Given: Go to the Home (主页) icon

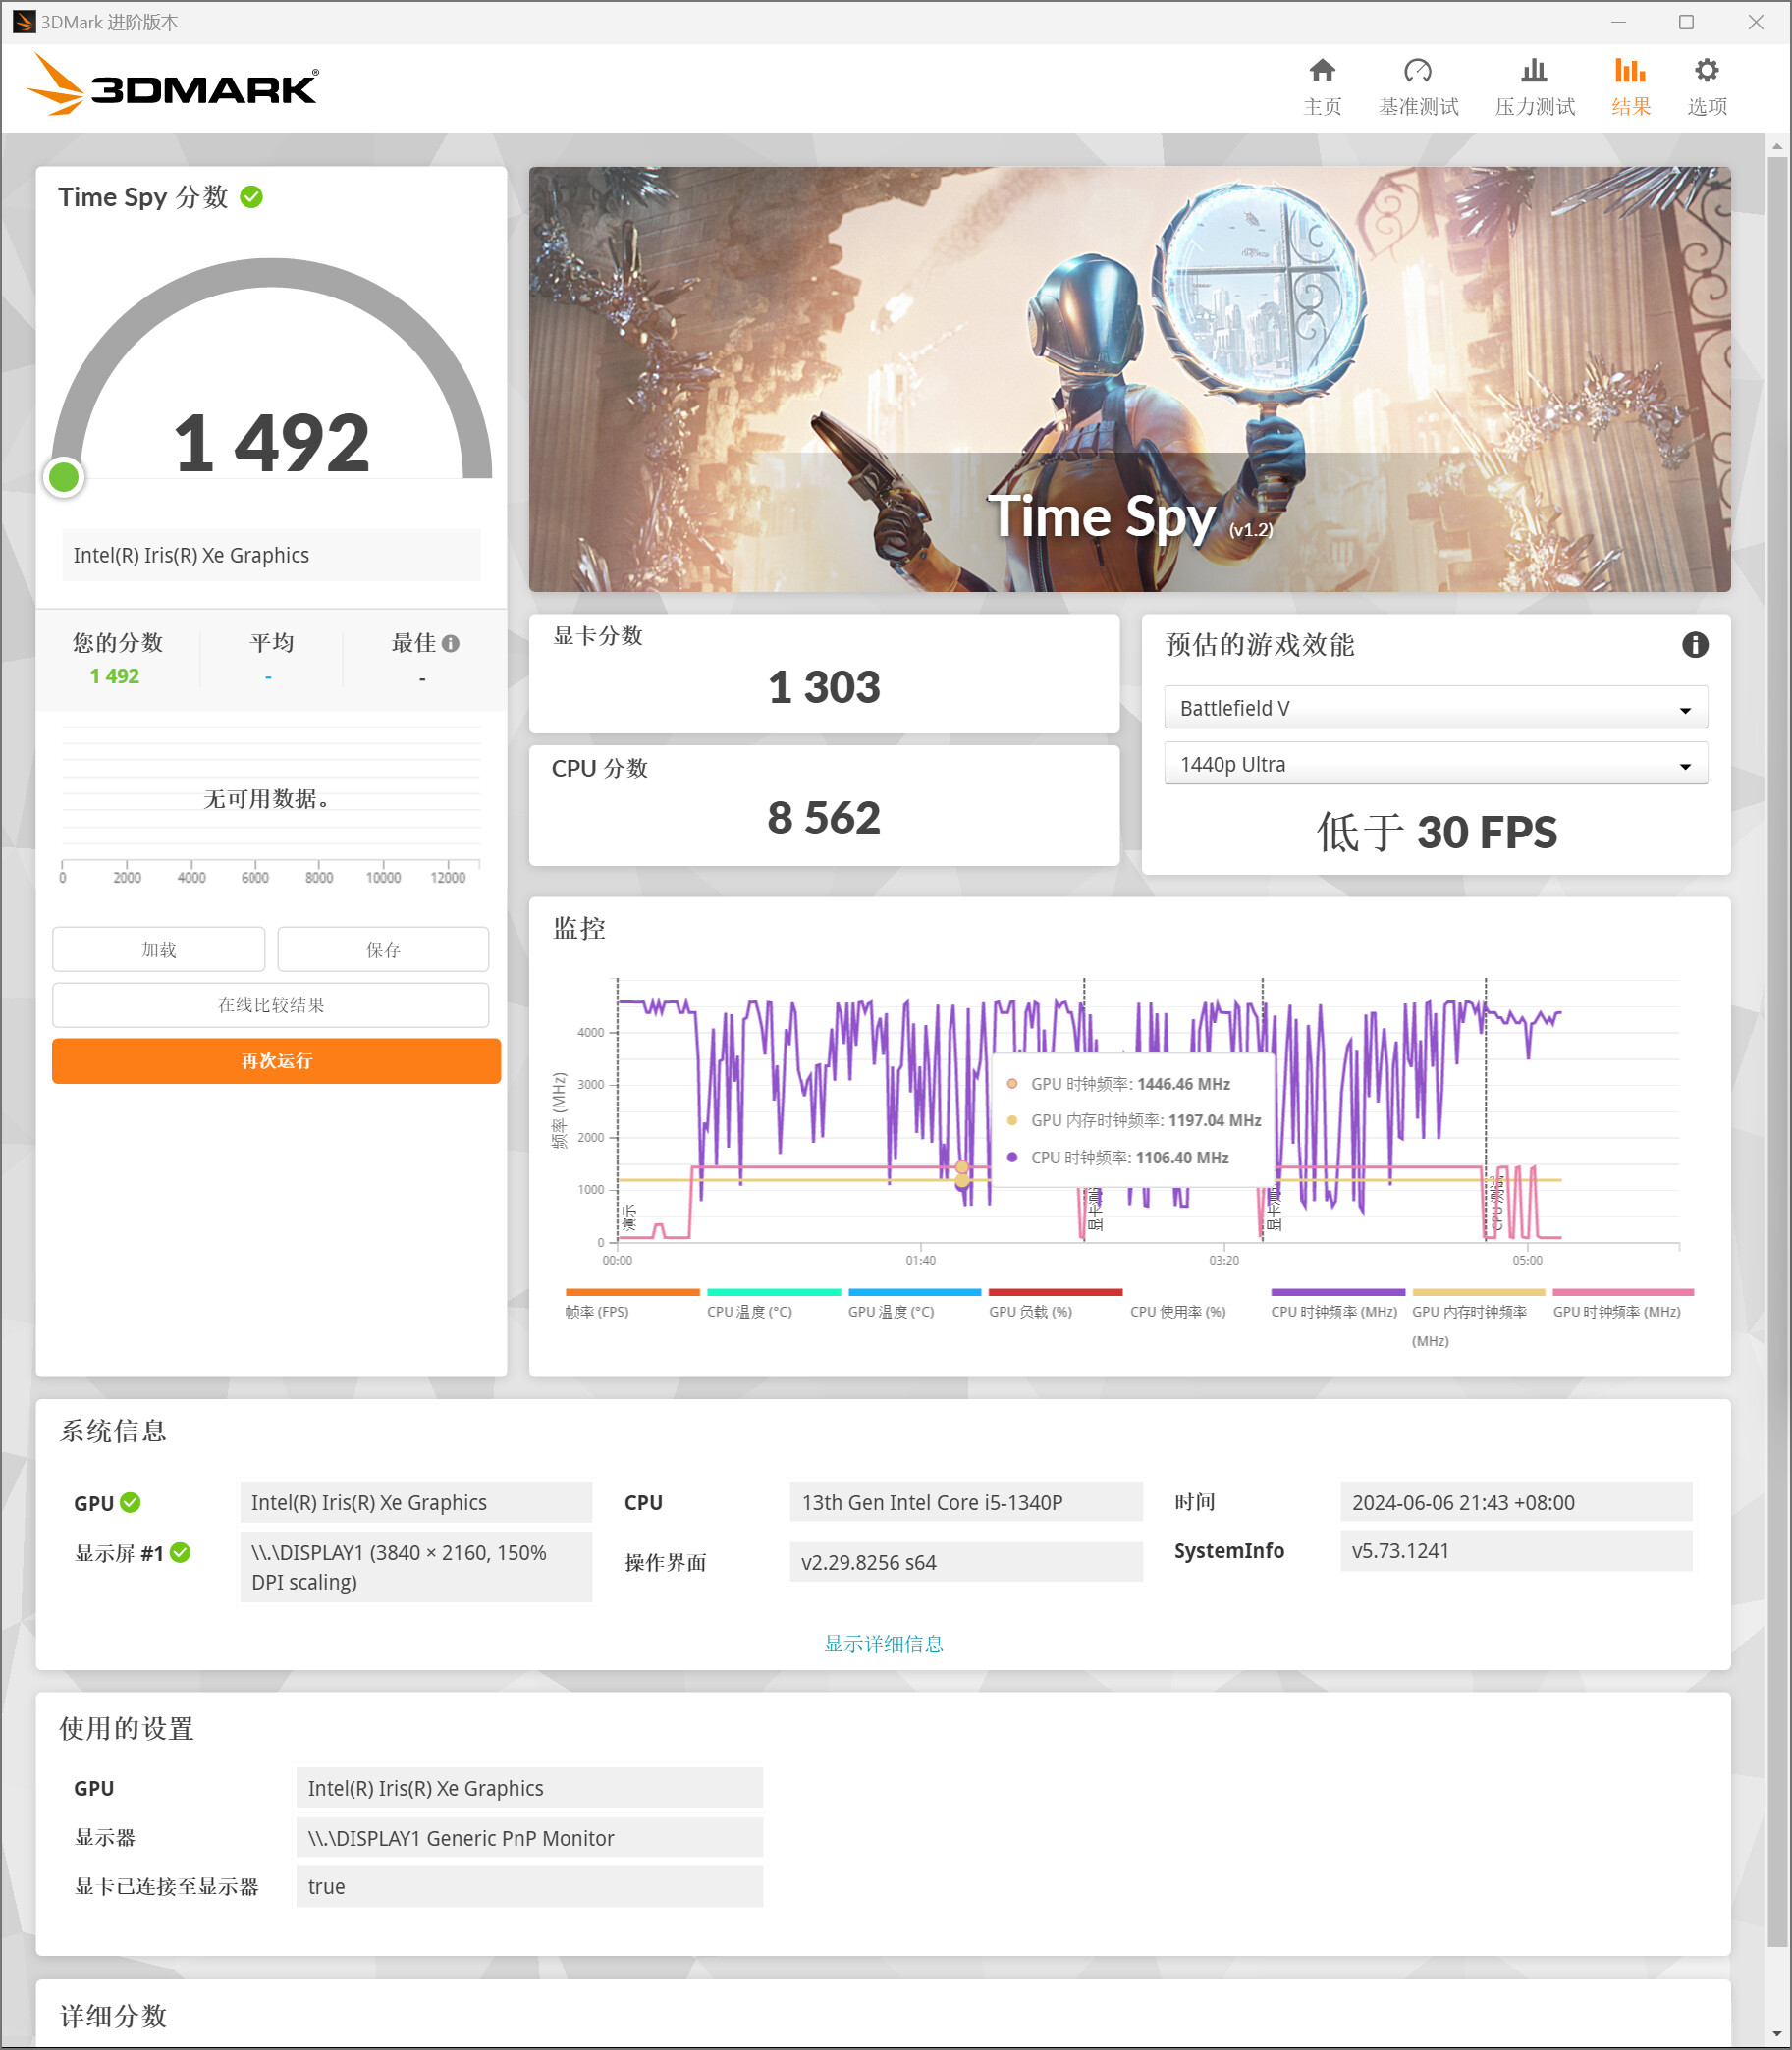Looking at the screenshot, I should point(1322,72).
